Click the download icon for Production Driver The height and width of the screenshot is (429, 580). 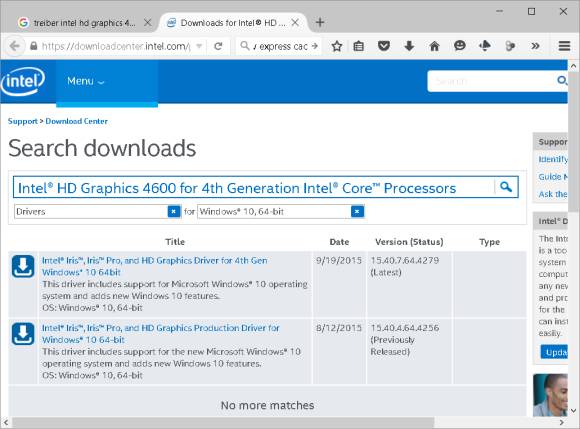[23, 334]
